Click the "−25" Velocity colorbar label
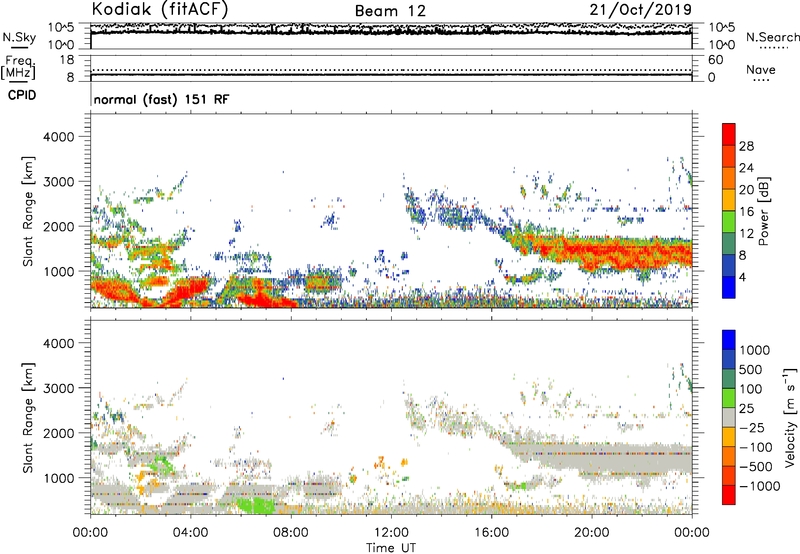 point(751,428)
